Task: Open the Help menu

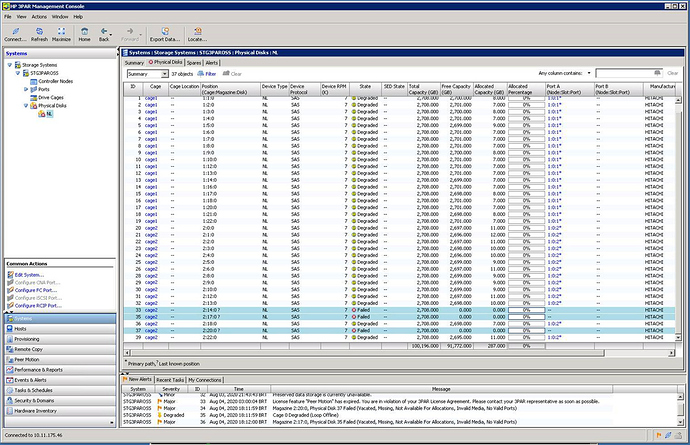Action: tap(78, 17)
